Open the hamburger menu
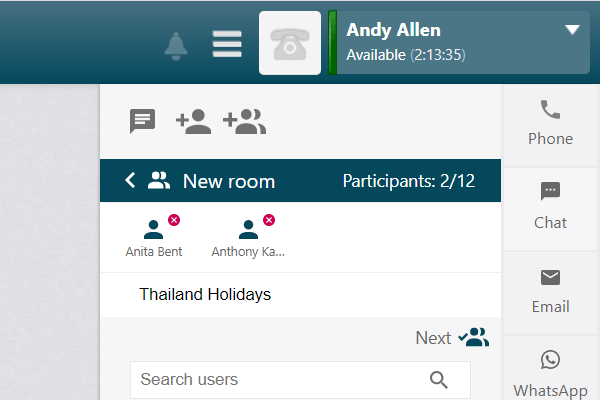This screenshot has height=400, width=600. 227,44
